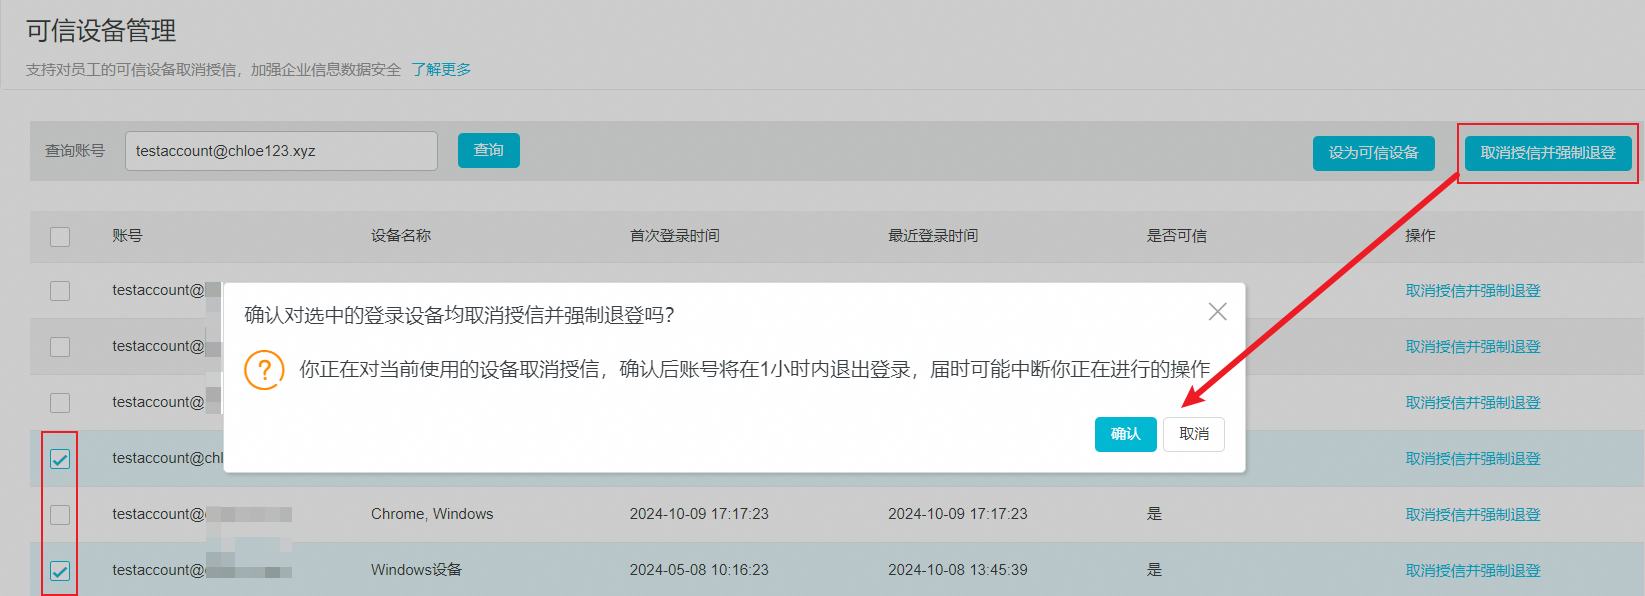Image resolution: width=1645 pixels, height=596 pixels.
Task: Click the 设为可信设备 button
Action: [1373, 153]
